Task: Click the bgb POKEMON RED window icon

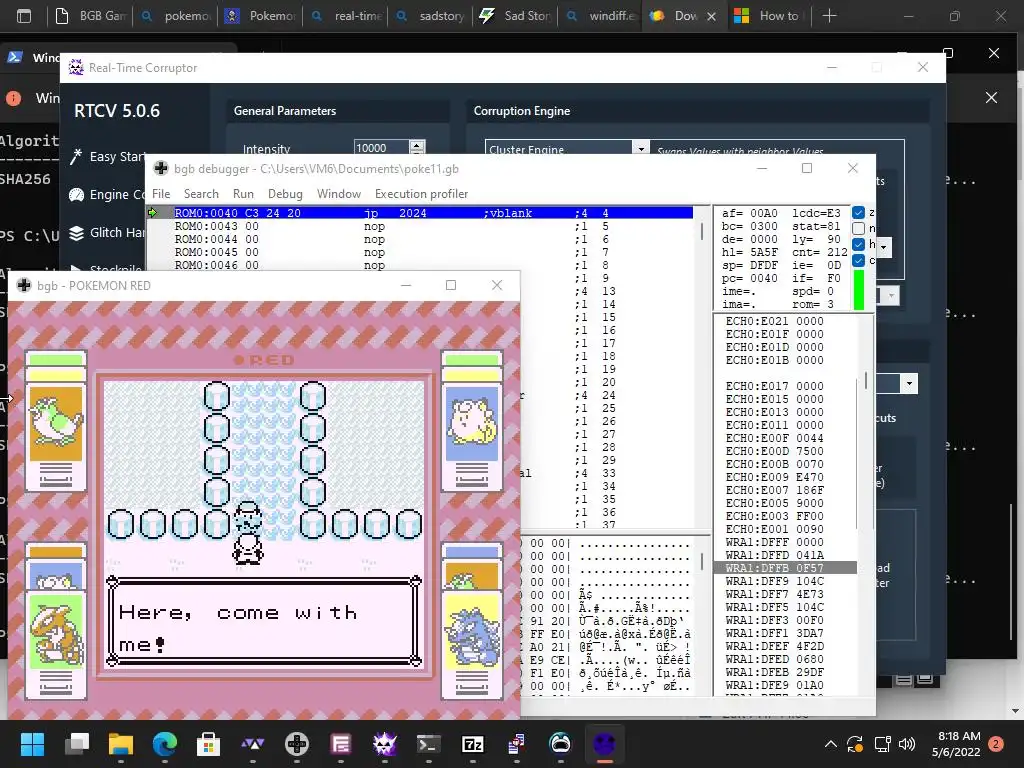Action: pyautogui.click(x=24, y=285)
